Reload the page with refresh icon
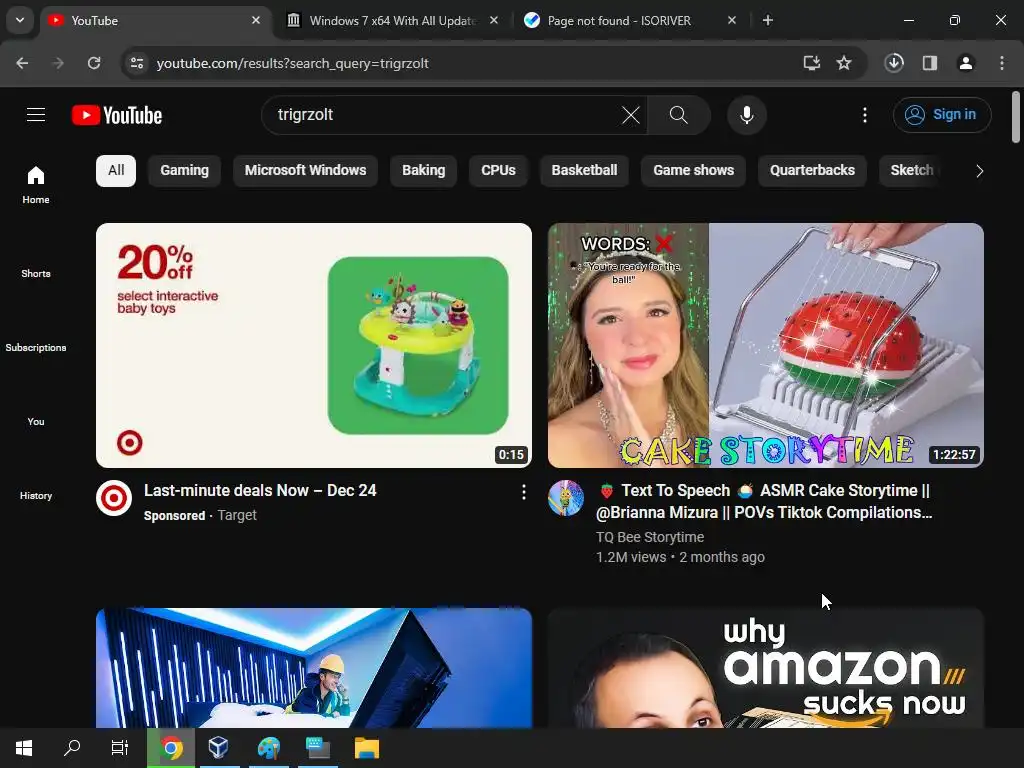 click(94, 63)
